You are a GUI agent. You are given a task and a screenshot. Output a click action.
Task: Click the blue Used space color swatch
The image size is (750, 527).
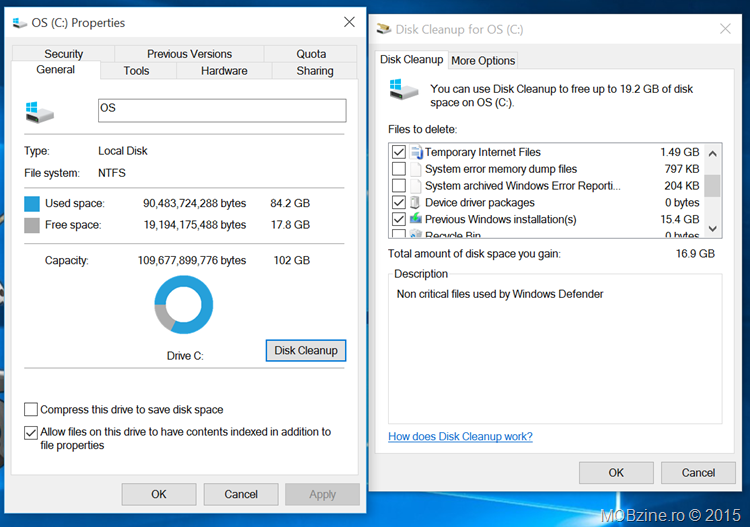point(32,203)
